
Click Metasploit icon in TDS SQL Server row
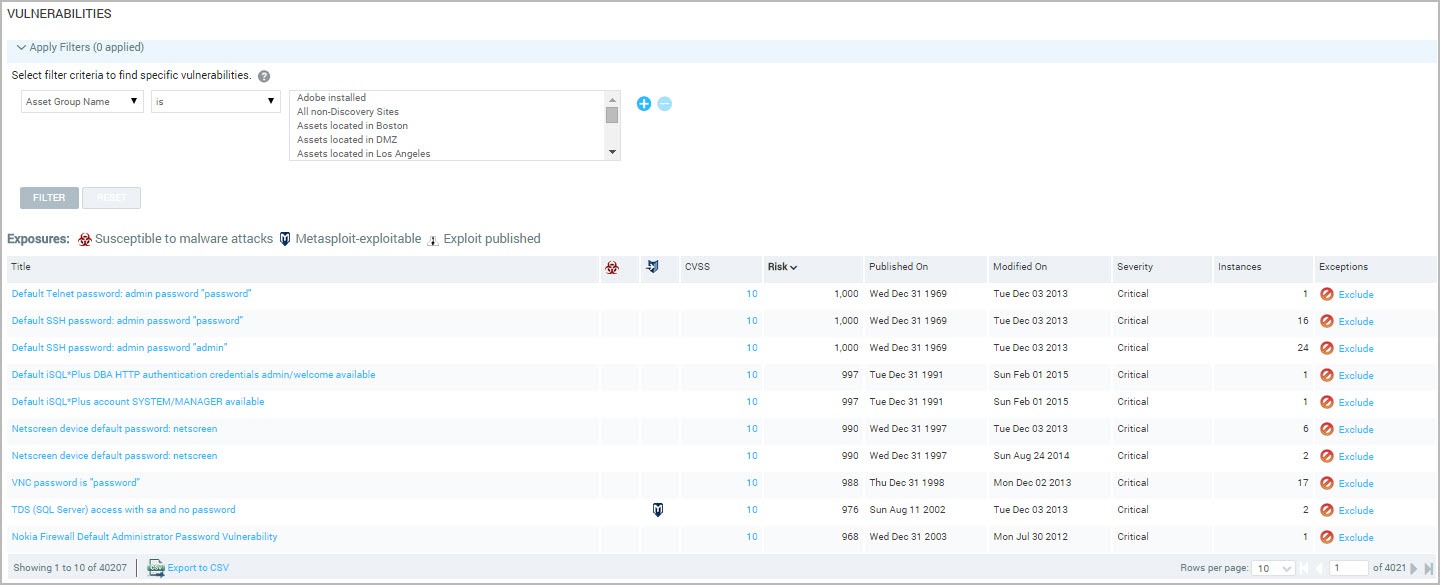658,510
